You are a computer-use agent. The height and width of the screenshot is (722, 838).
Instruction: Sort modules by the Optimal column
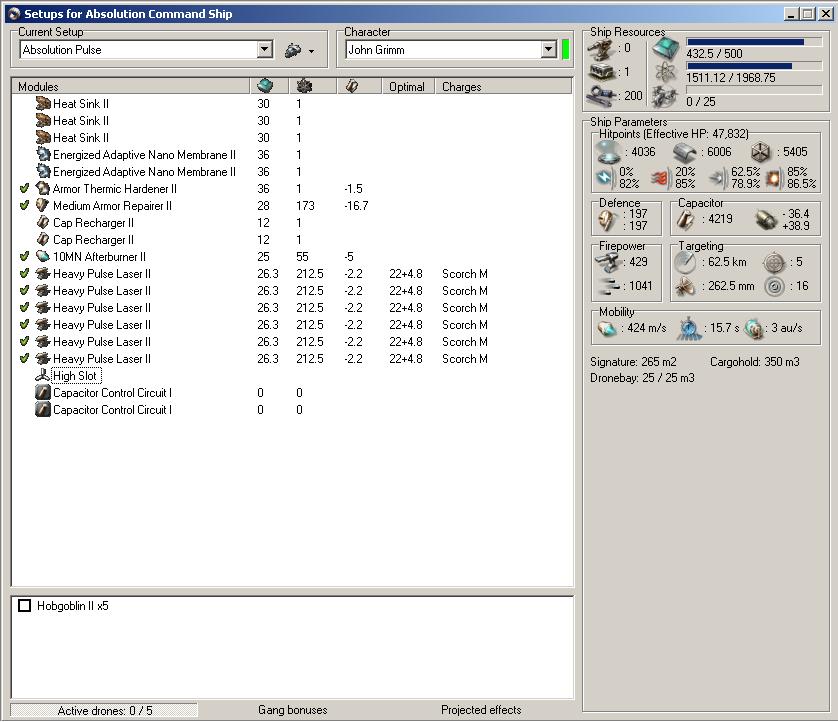pos(406,87)
